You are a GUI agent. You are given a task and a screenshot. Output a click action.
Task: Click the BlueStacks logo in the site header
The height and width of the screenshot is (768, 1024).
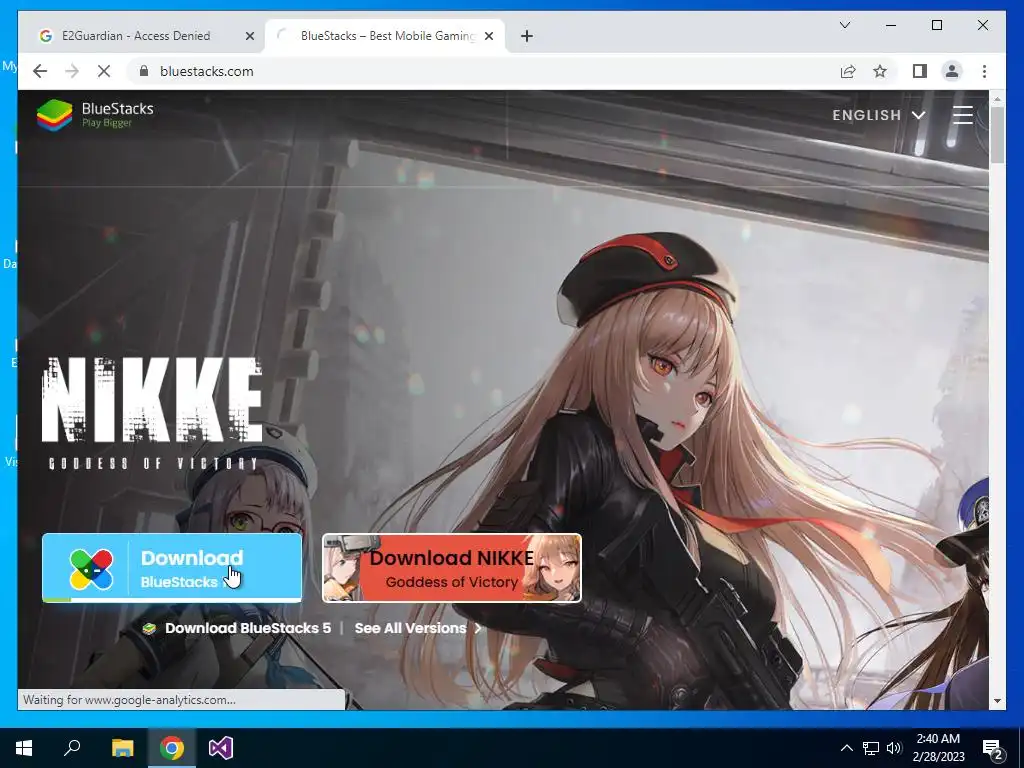tap(95, 115)
